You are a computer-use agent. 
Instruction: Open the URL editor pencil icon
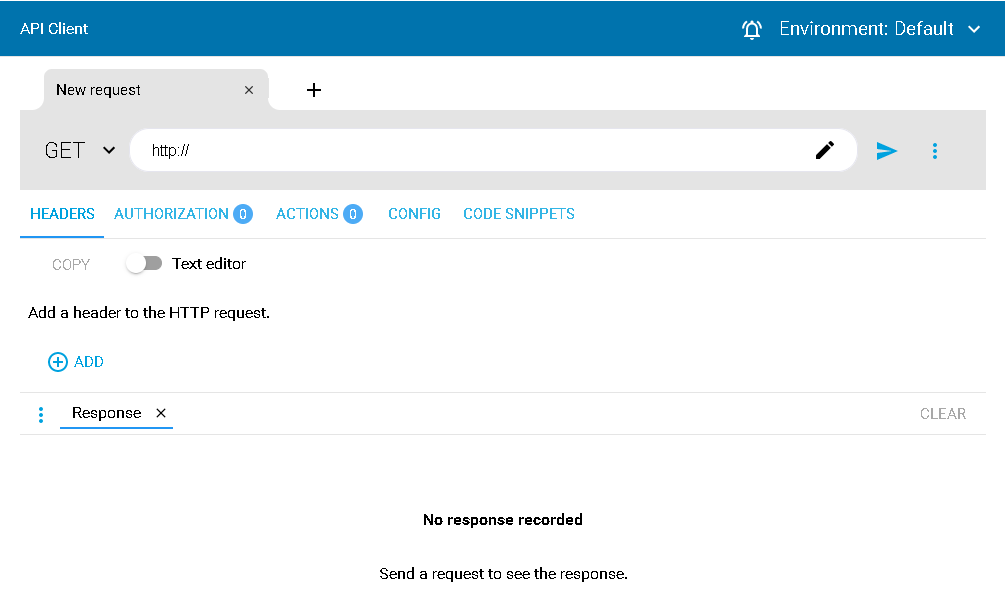pos(824,151)
